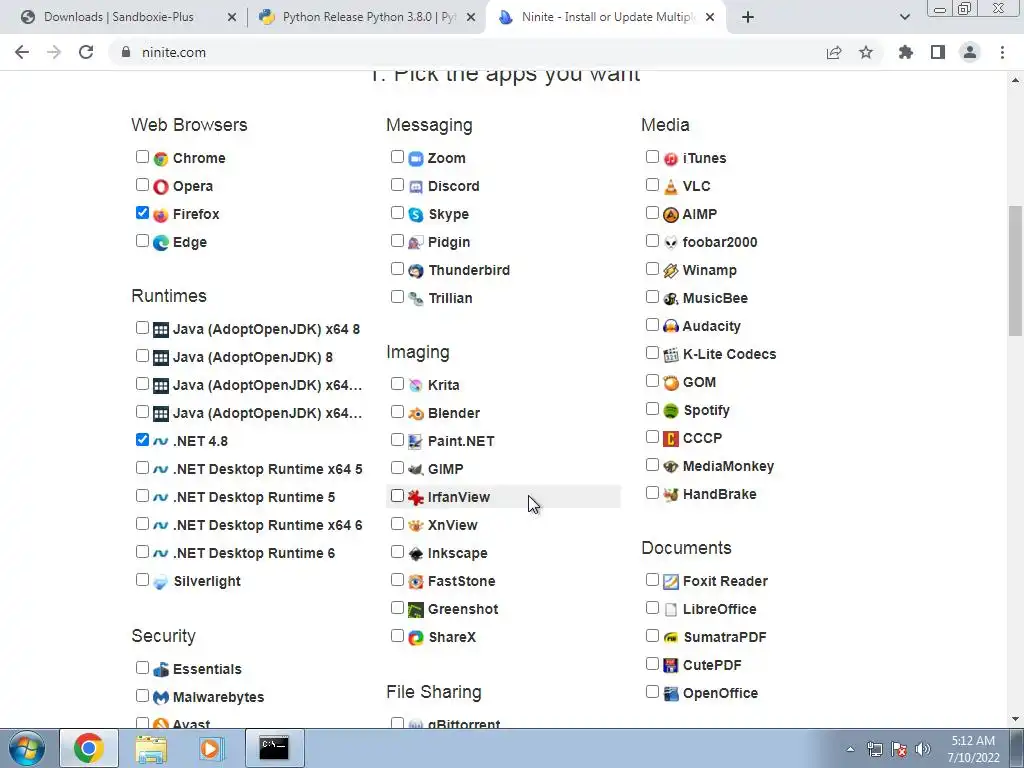Click the Chrome app icon in Web Browsers

coord(161,159)
